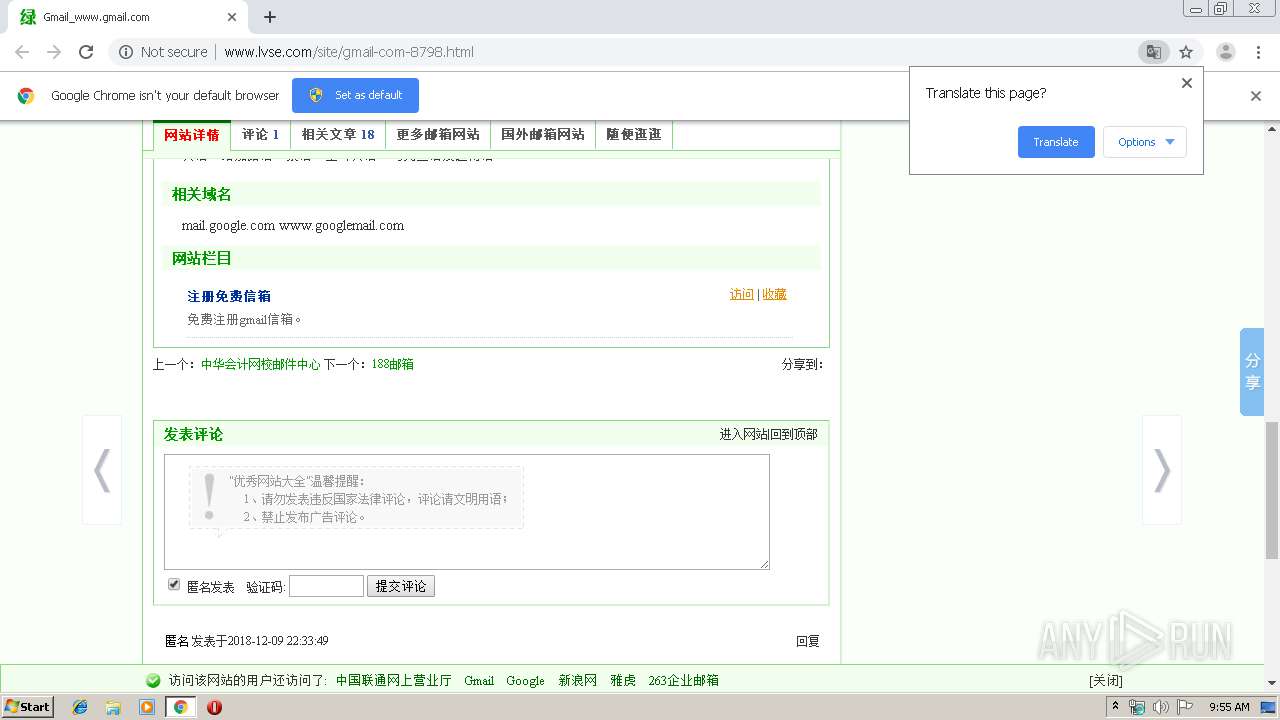
Task: Close the bottom bar with [关闭]
Action: [1106, 681]
